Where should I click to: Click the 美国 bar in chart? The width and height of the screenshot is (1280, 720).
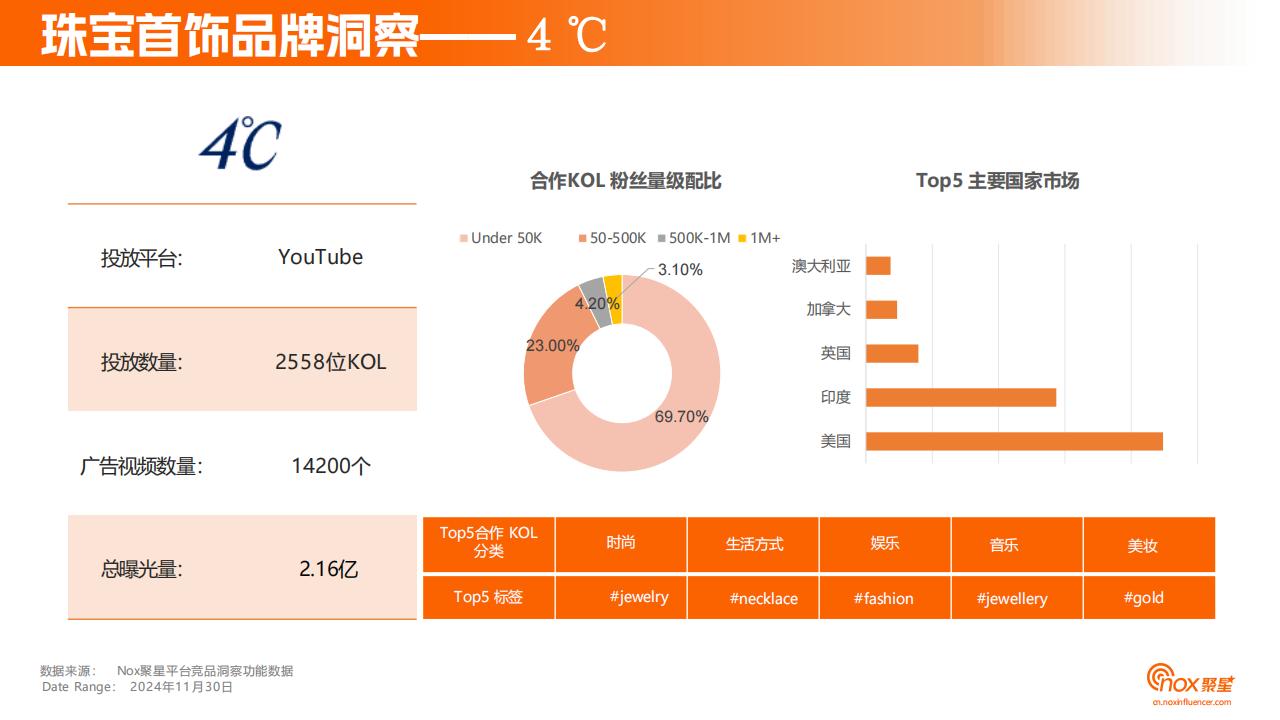tap(1014, 441)
